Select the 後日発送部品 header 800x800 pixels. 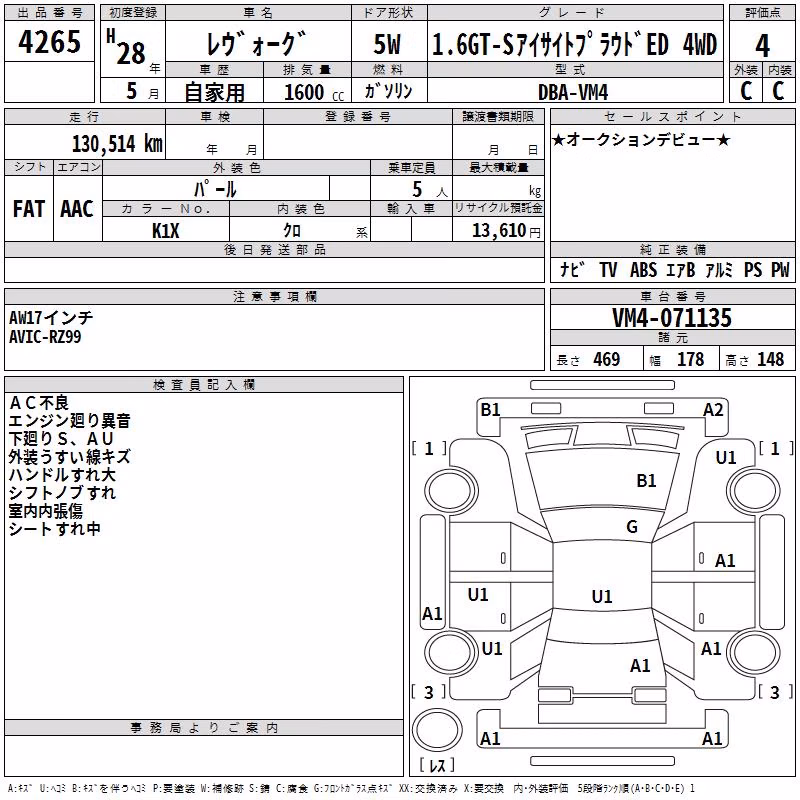tap(274, 249)
